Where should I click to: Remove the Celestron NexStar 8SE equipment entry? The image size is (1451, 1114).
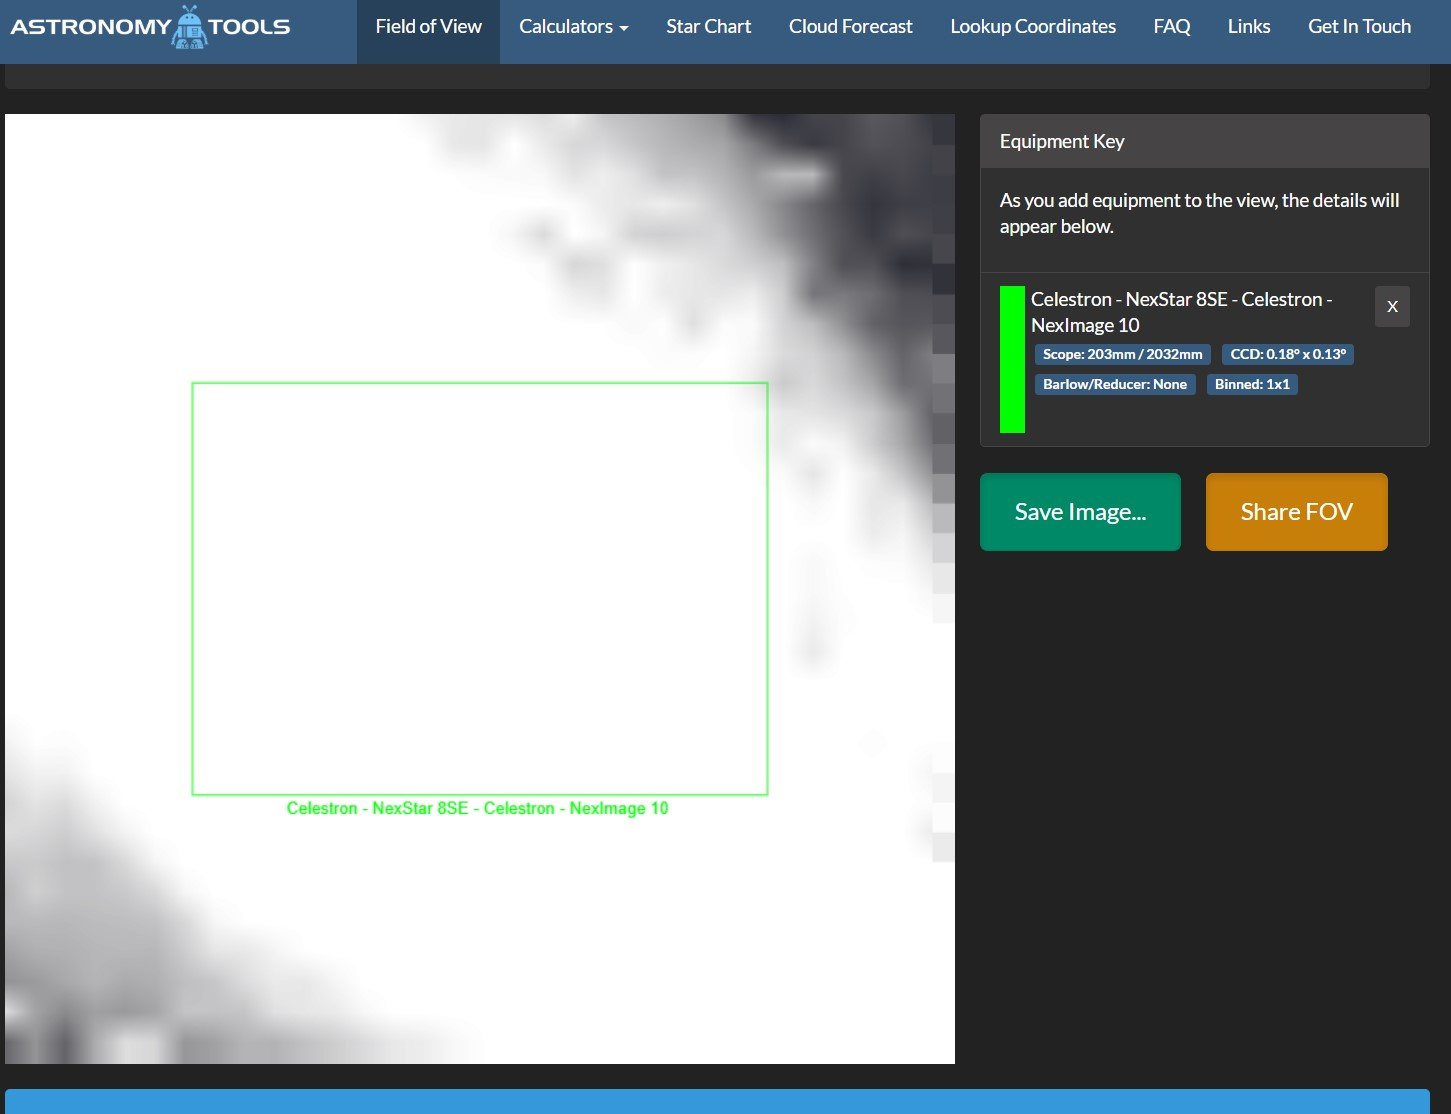click(x=1392, y=307)
